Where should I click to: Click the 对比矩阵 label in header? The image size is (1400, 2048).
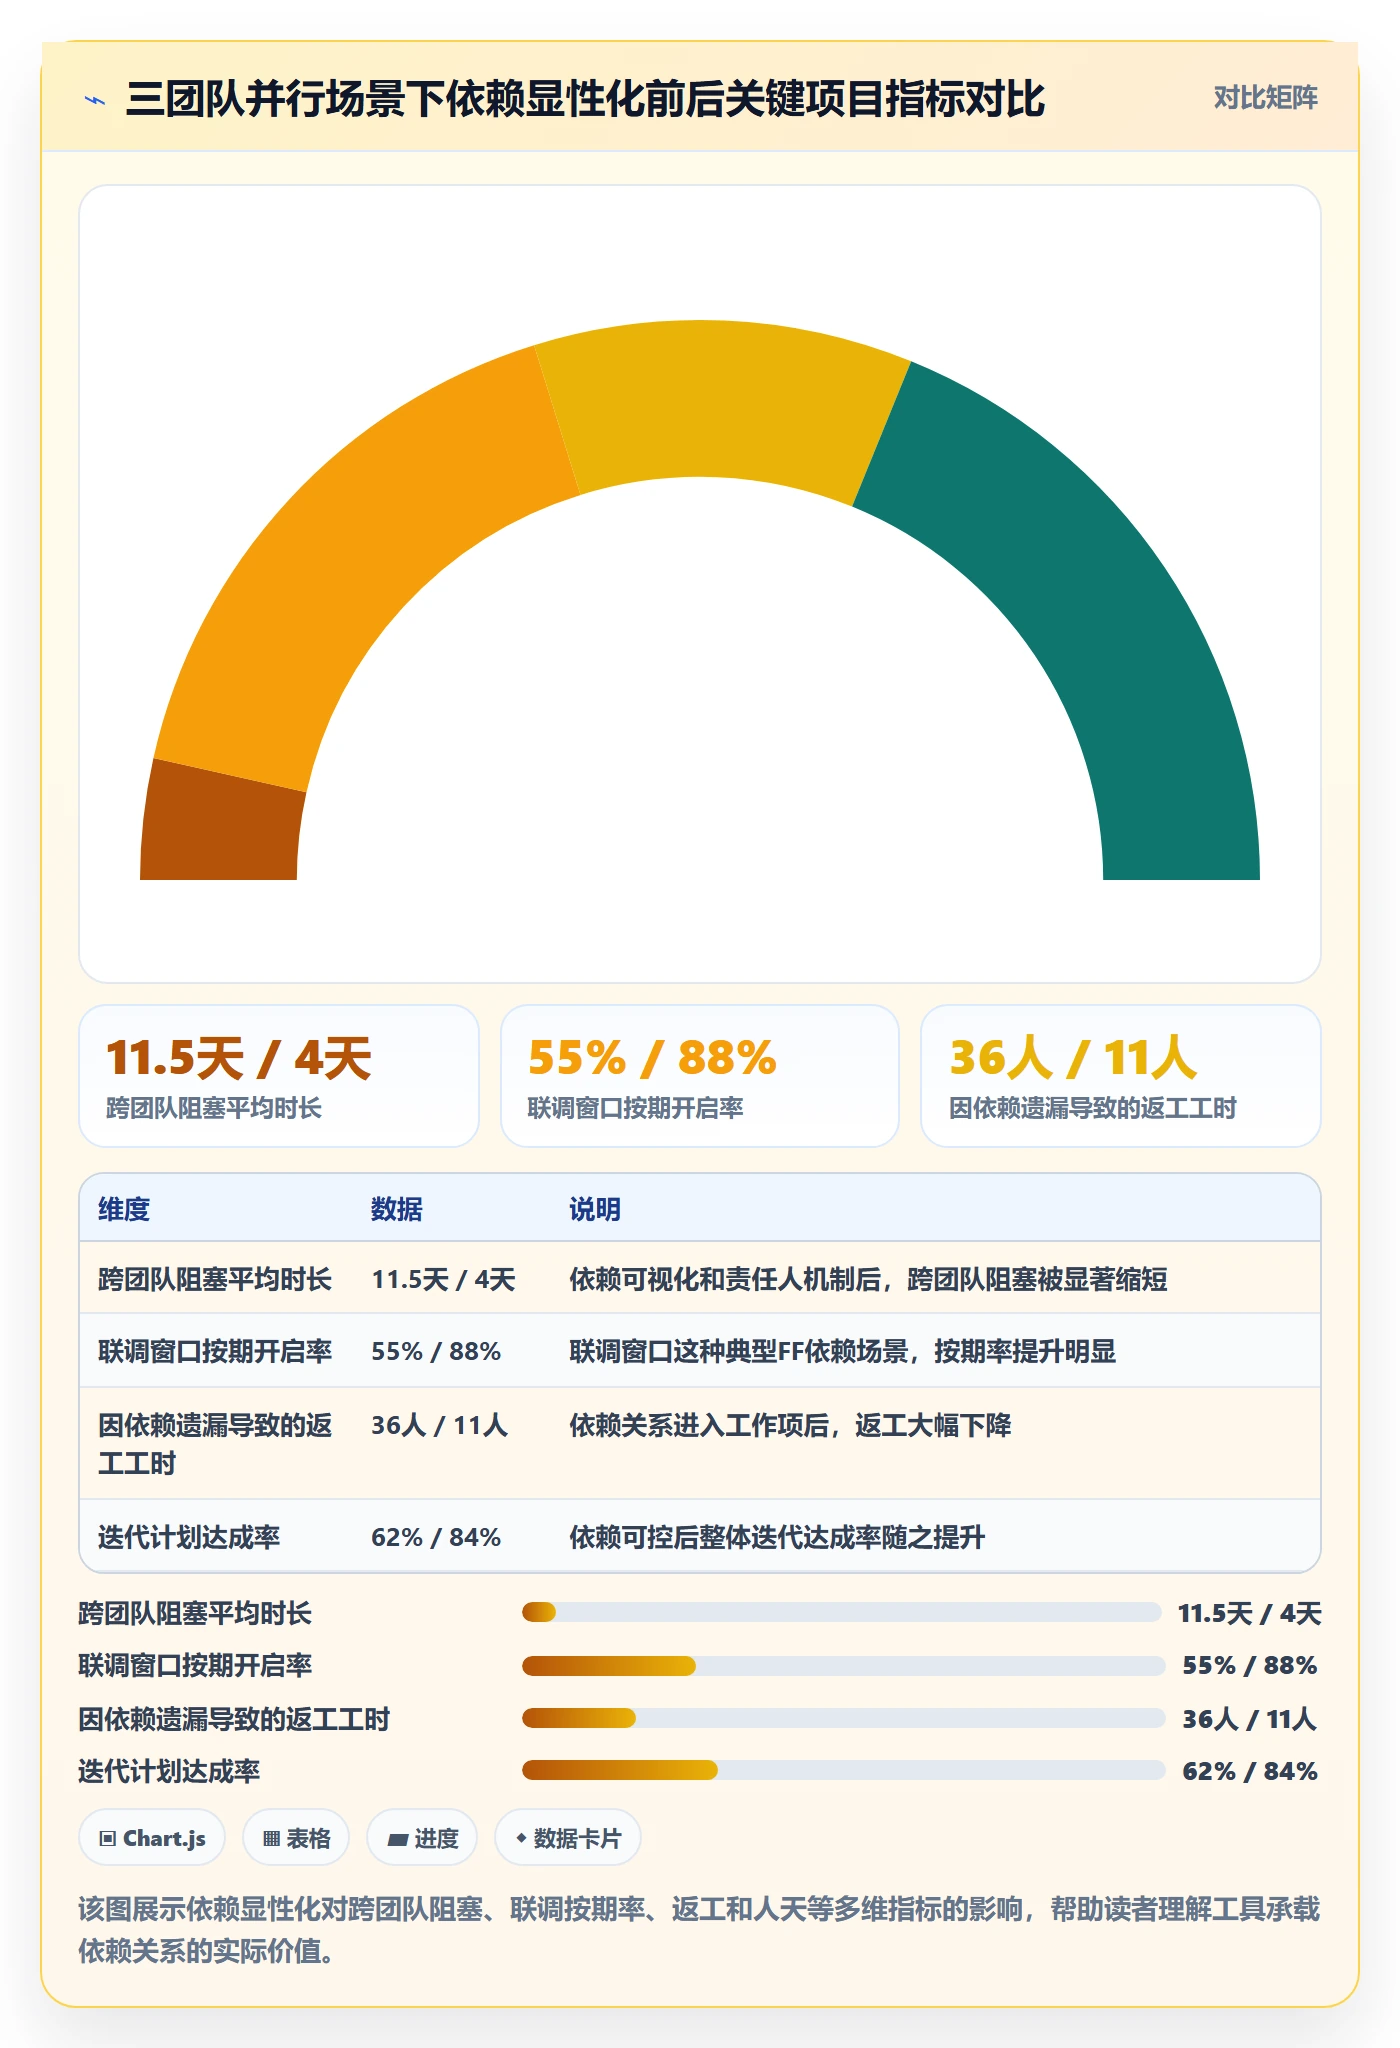click(x=1266, y=98)
